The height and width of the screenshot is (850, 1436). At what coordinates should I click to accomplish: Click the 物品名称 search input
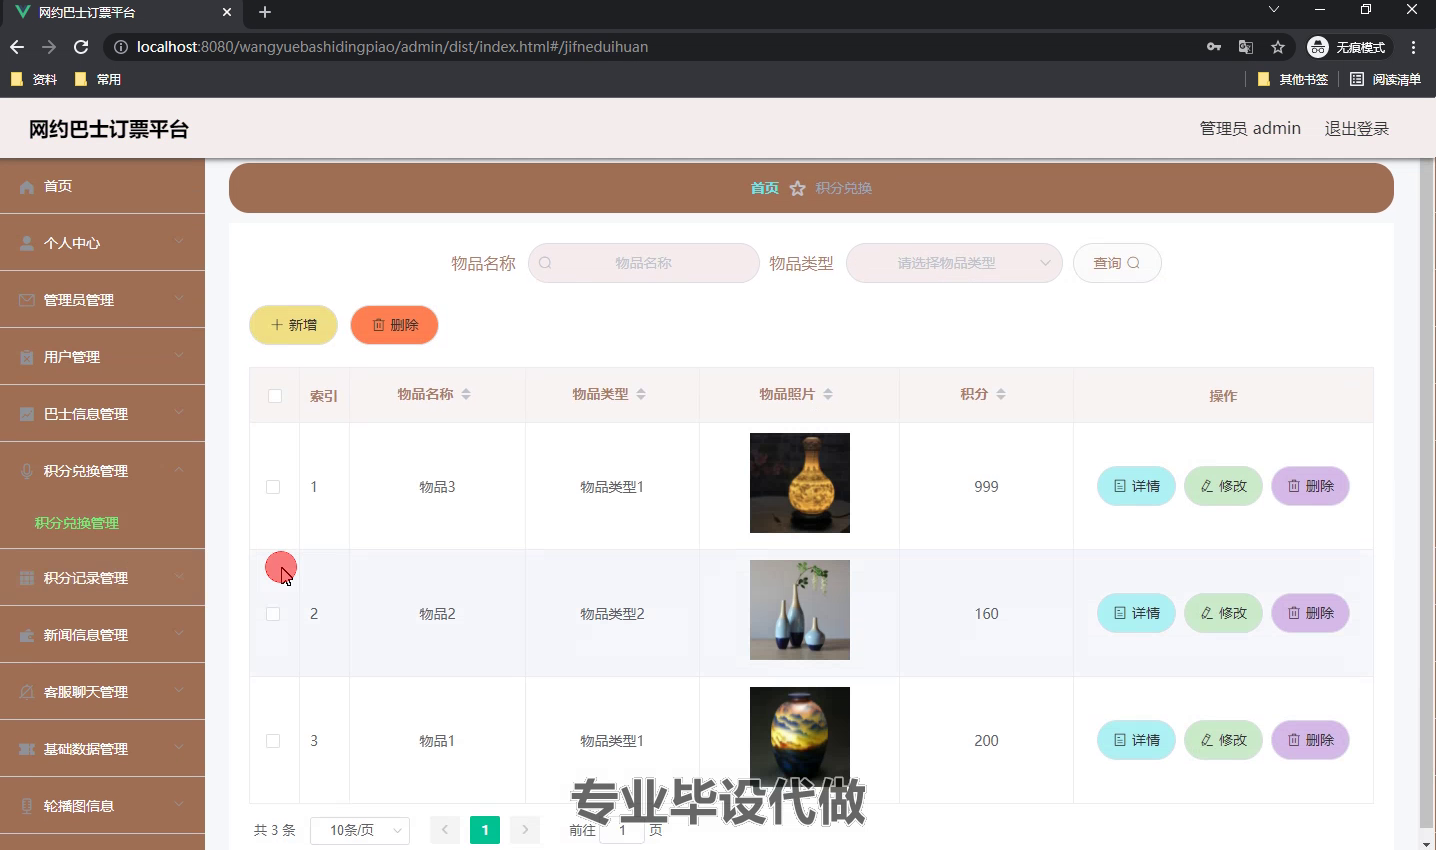point(644,263)
